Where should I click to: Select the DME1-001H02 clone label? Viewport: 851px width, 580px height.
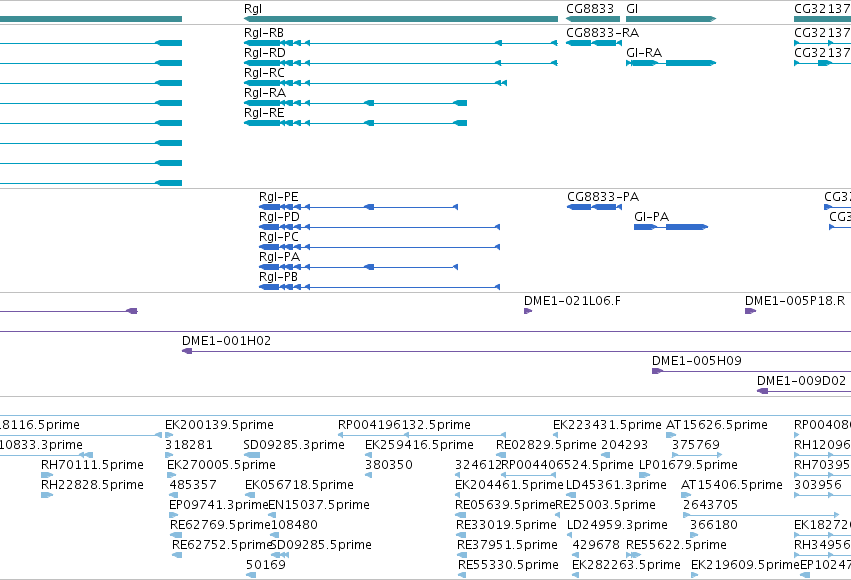pyautogui.click(x=226, y=341)
